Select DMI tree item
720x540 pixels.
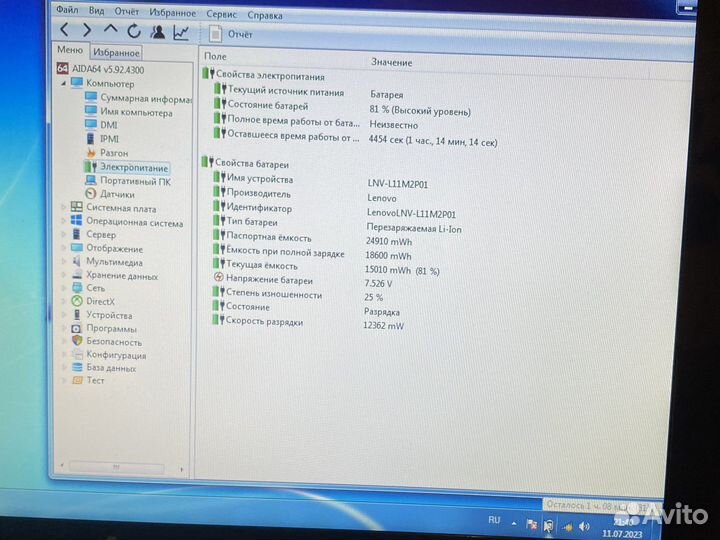pyautogui.click(x=101, y=124)
